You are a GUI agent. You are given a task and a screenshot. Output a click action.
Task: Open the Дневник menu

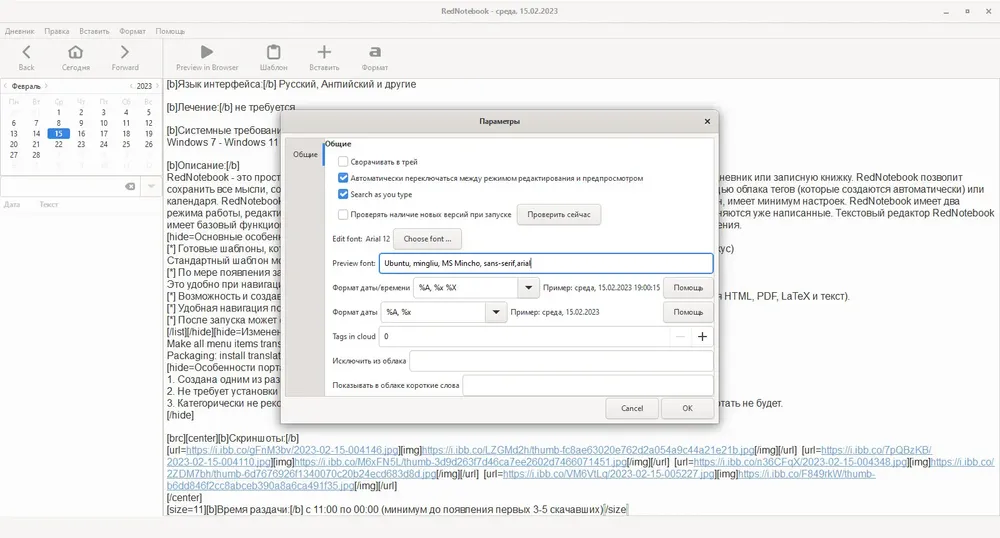20,31
